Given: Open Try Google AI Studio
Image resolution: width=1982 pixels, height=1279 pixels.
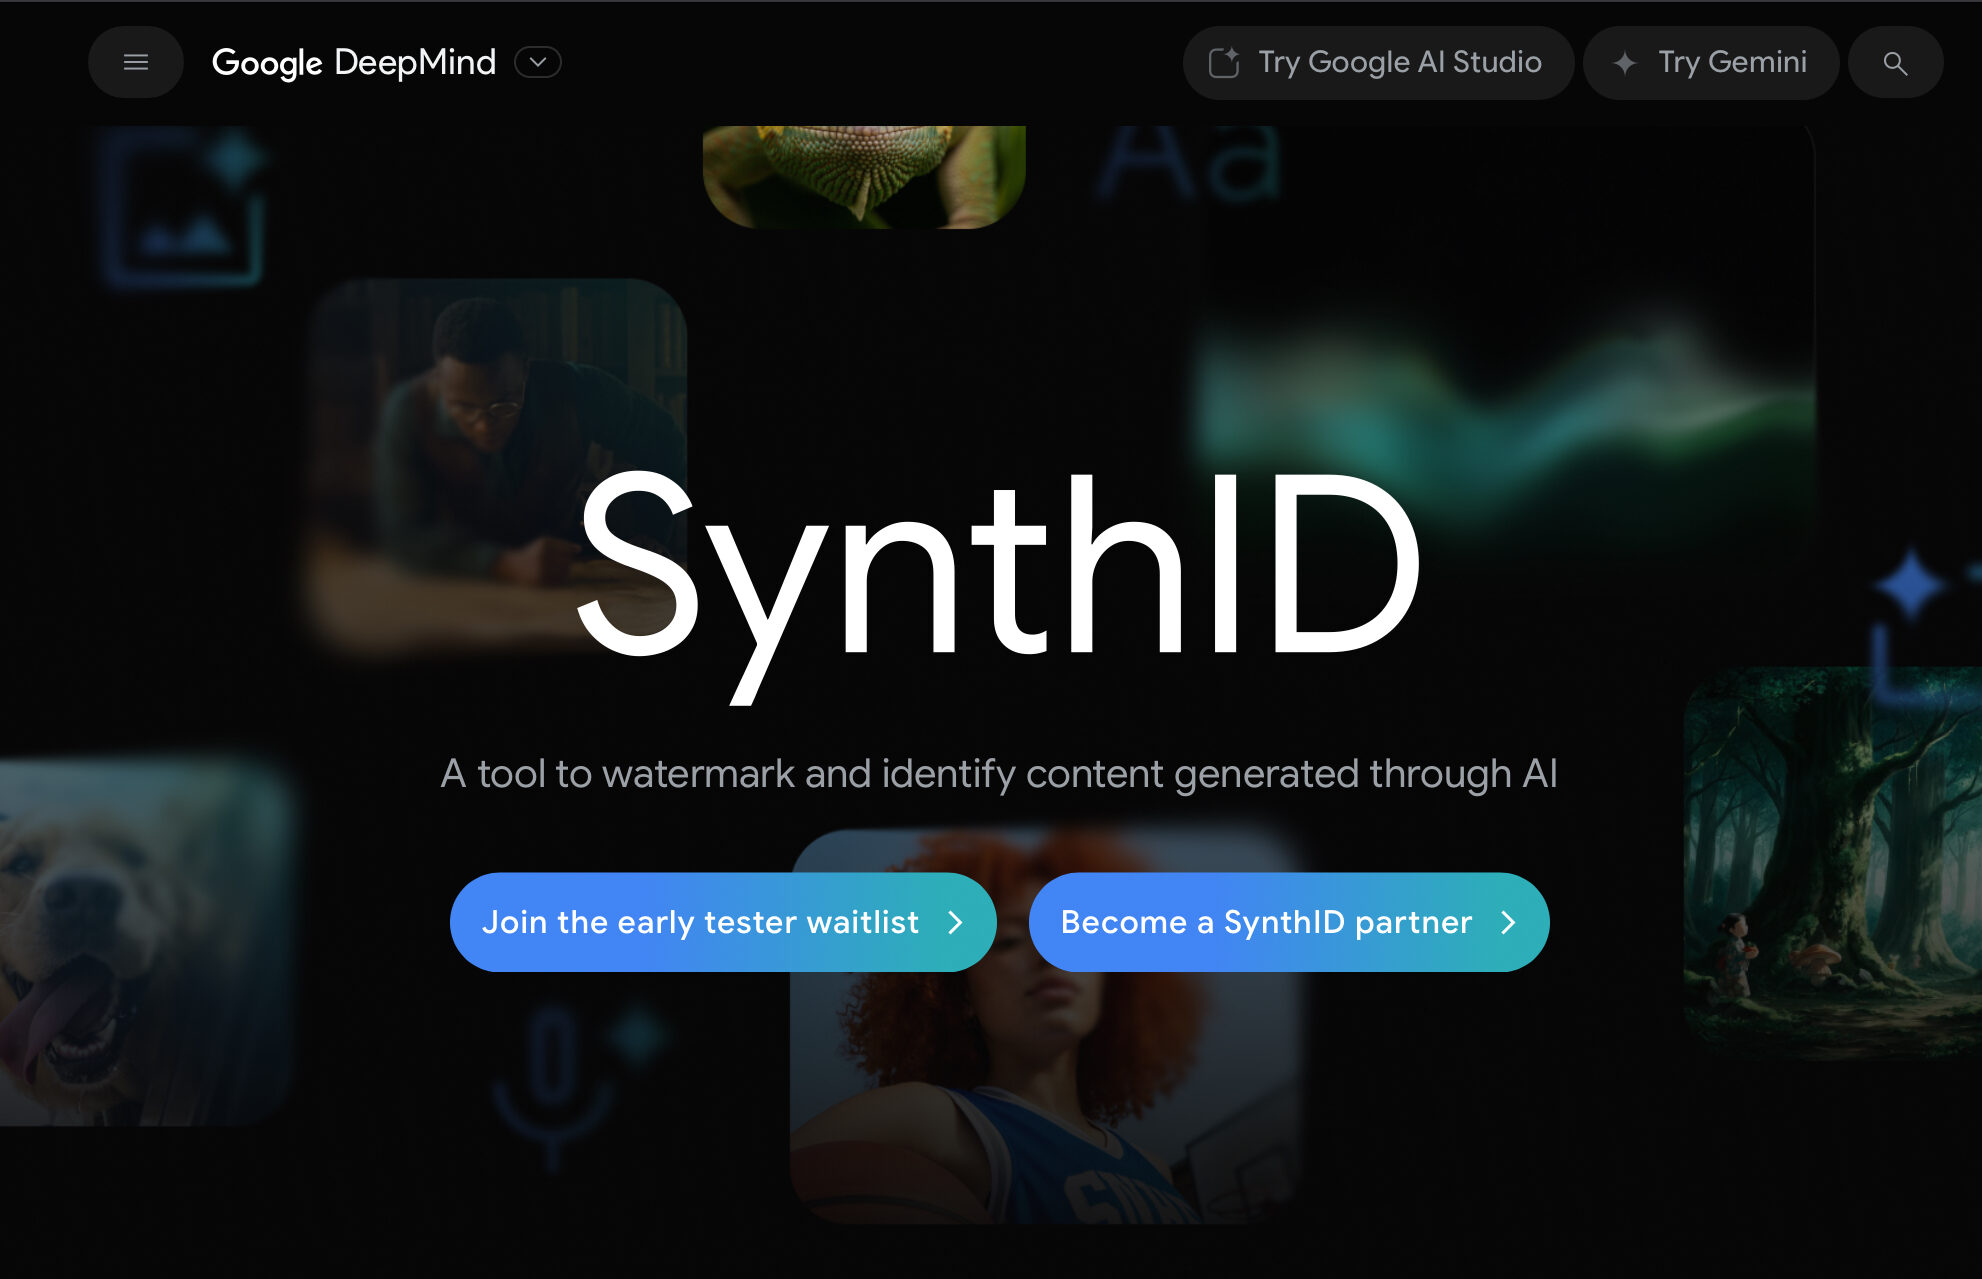Looking at the screenshot, I should [x=1378, y=63].
